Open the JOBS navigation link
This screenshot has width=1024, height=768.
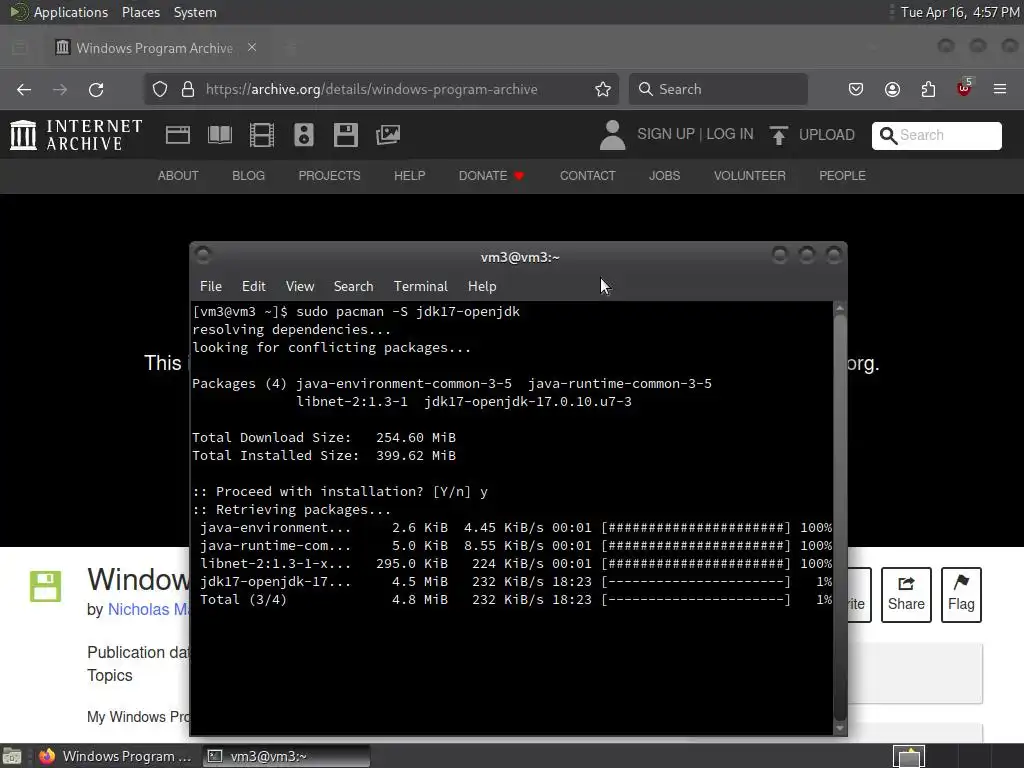coord(664,176)
